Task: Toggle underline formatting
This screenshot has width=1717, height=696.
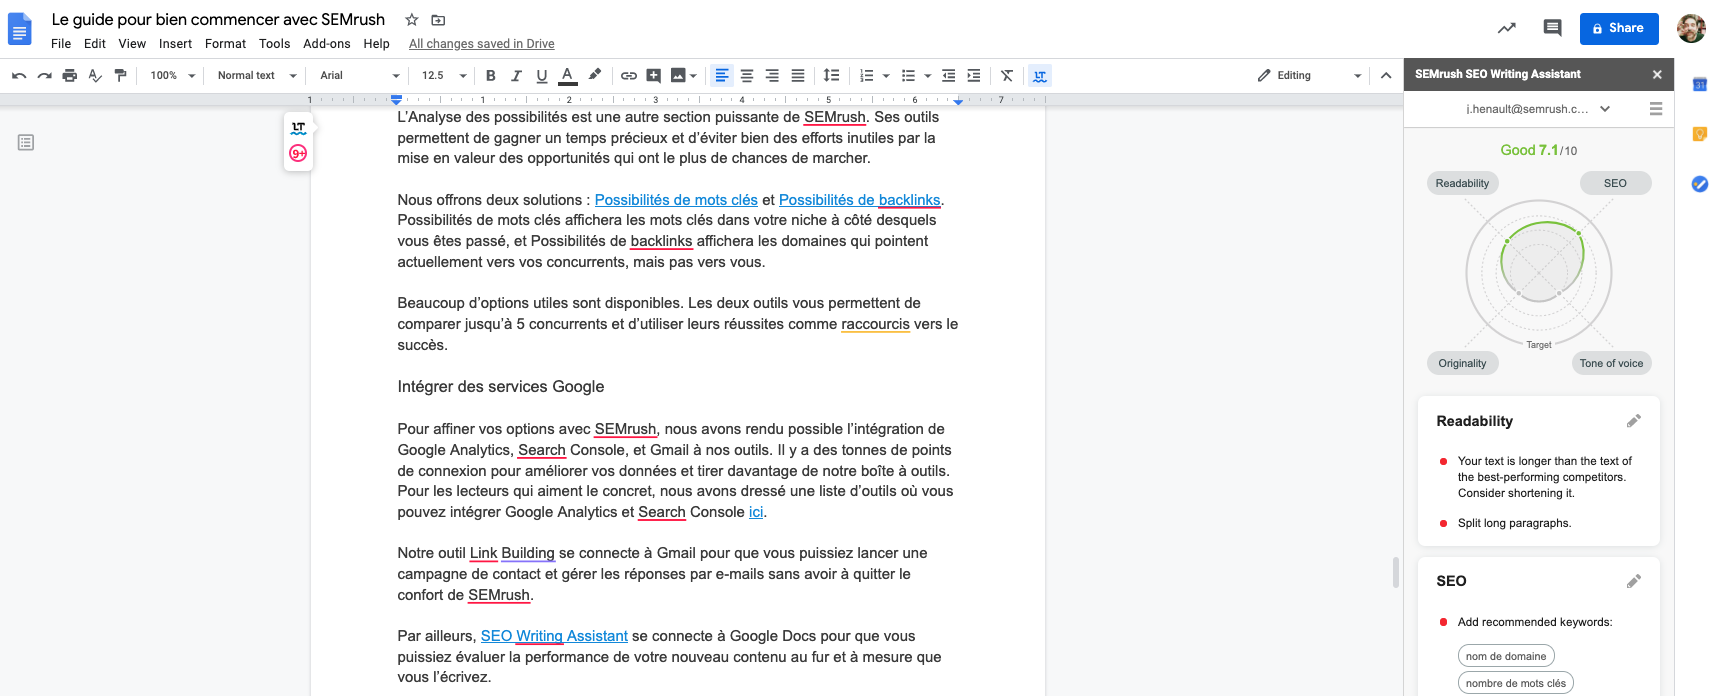Action: click(542, 76)
